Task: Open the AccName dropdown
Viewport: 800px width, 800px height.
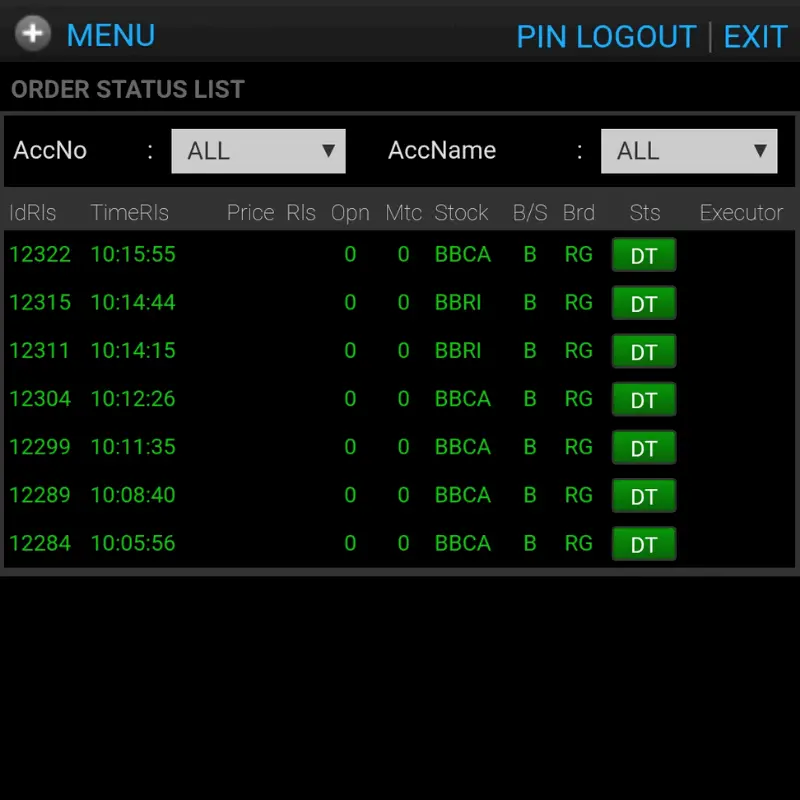Action: tap(689, 150)
